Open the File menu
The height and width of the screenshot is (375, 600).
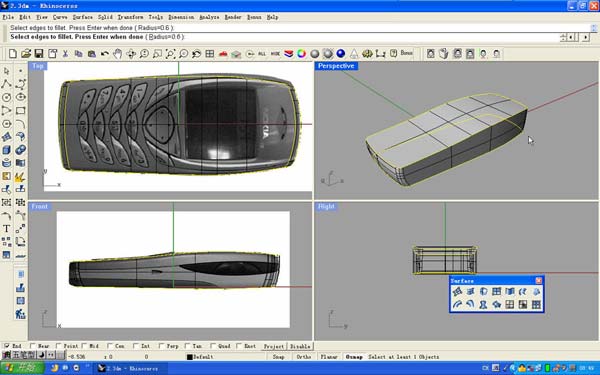tap(8, 17)
